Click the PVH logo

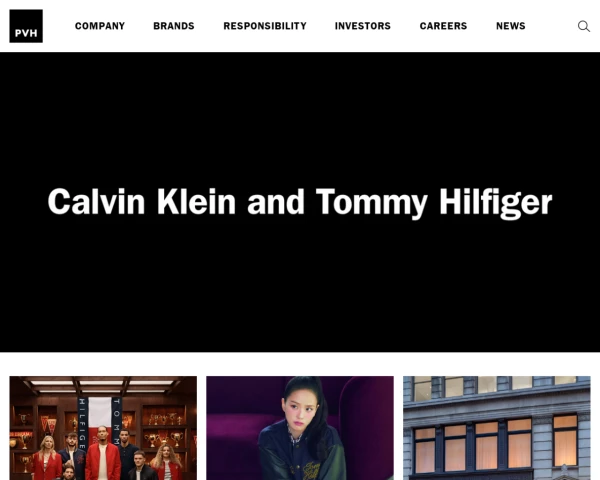(26, 26)
